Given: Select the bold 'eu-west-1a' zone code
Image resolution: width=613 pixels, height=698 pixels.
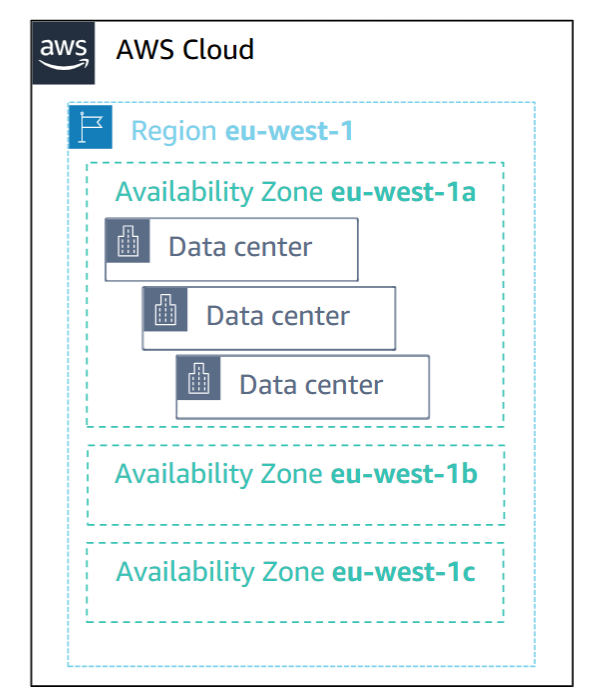Looking at the screenshot, I should [x=403, y=192].
